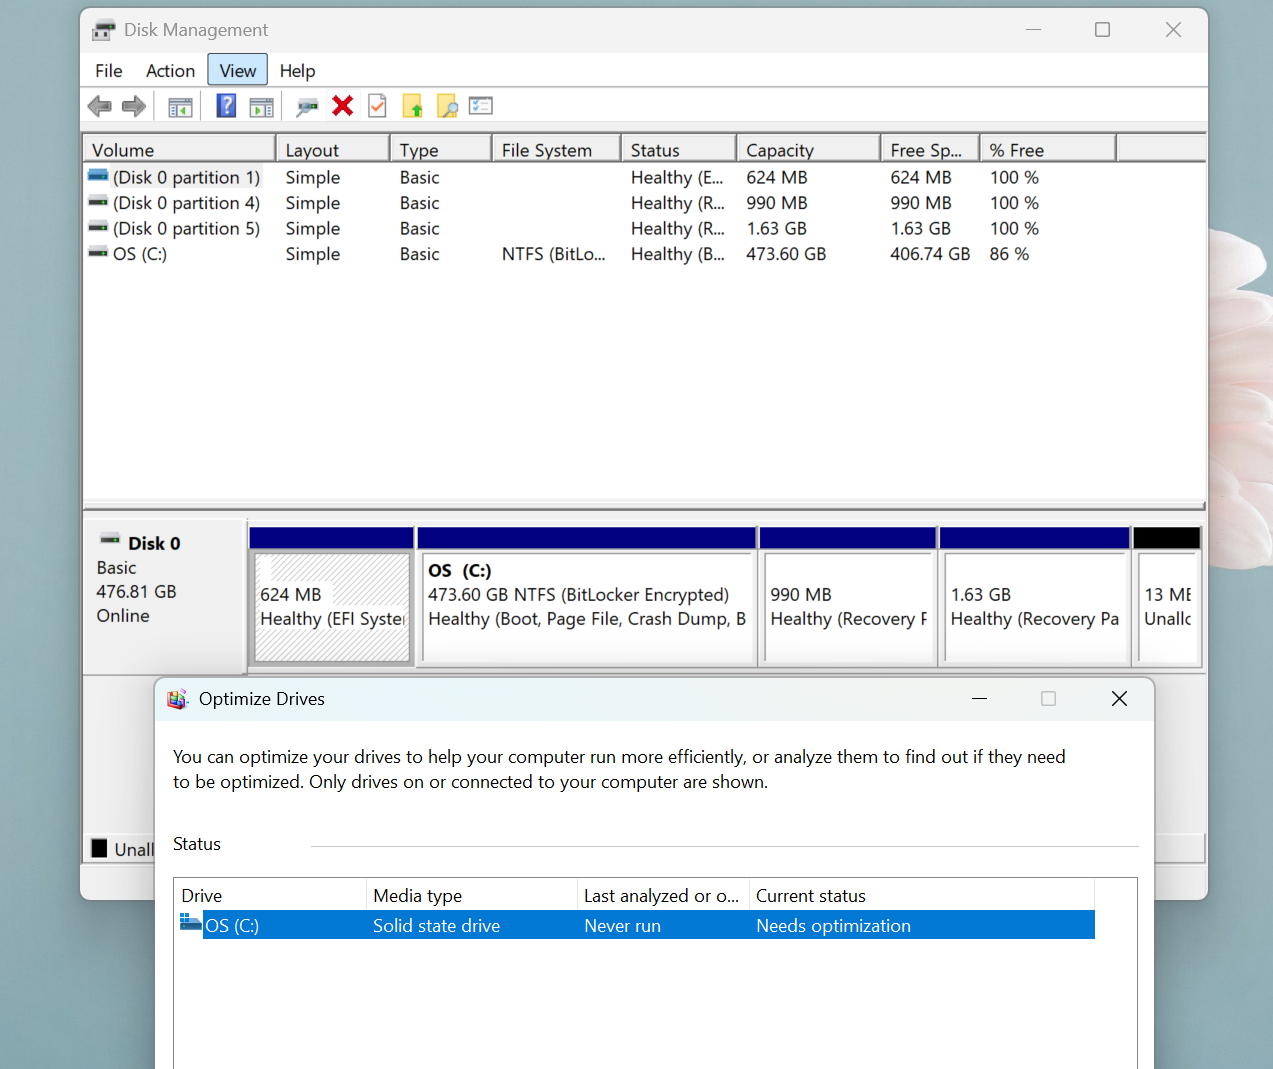Open the blue Help question-mark icon
Viewport: 1273px width, 1069px height.
tap(227, 105)
